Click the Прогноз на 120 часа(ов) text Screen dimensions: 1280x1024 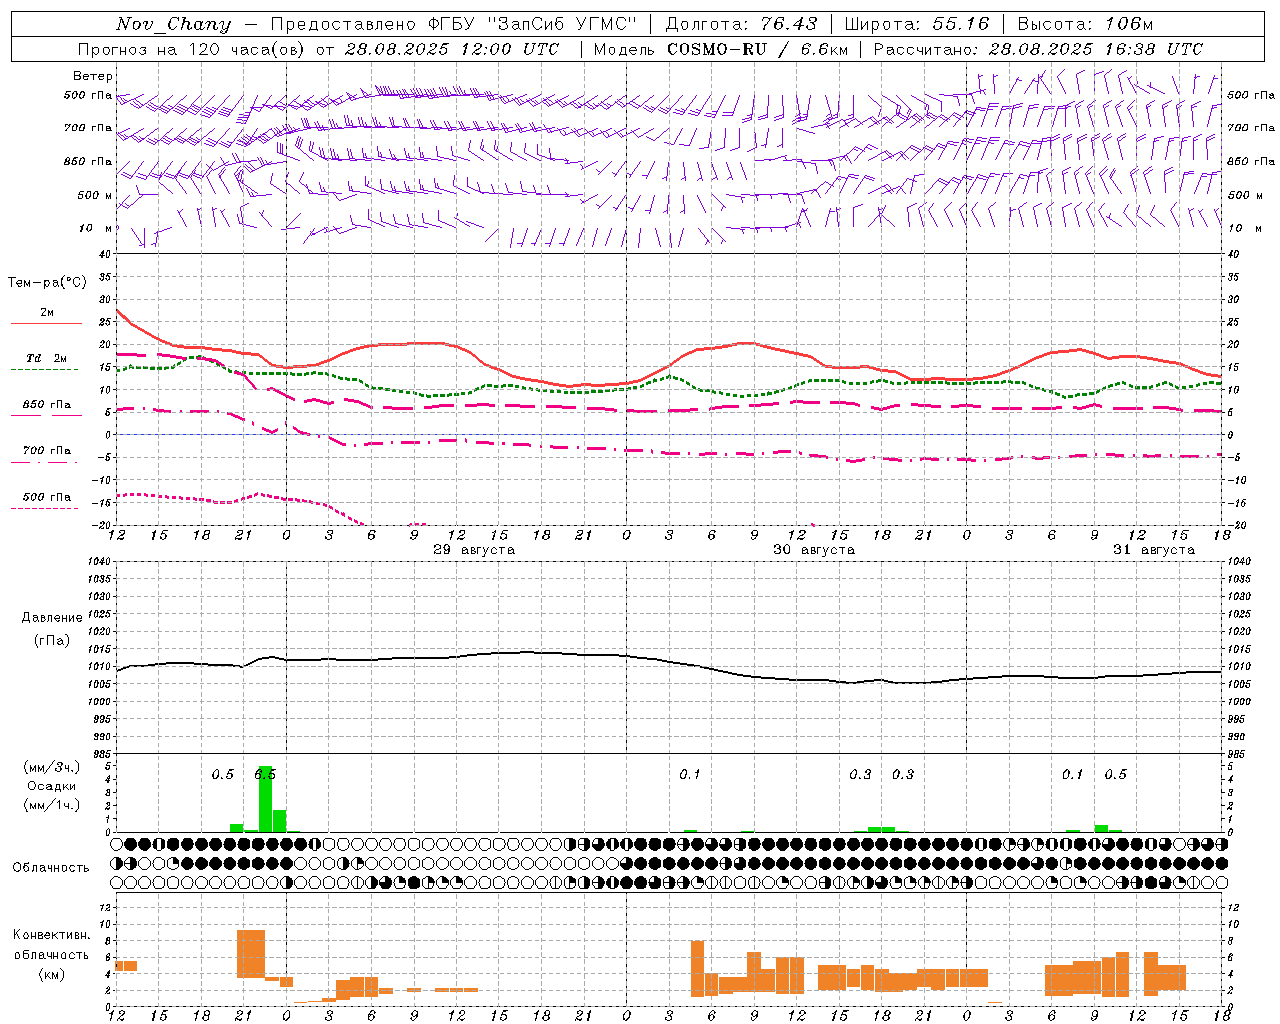[x=191, y=49]
